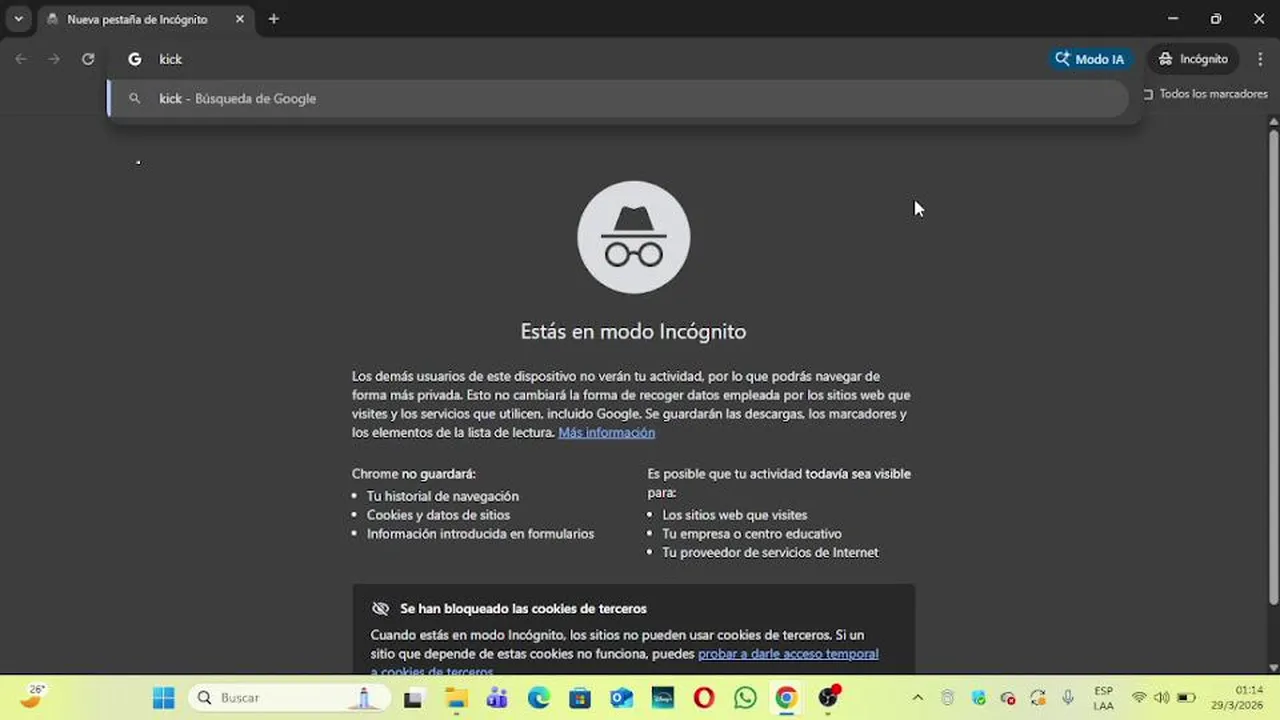The width and height of the screenshot is (1280, 720).
Task: Open the weather widget showing 26°
Action: pyautogui.click(x=33, y=696)
